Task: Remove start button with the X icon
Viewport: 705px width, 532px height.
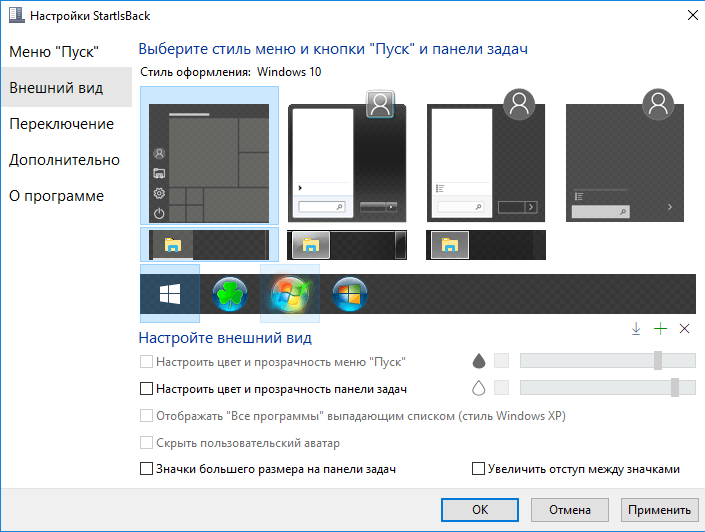Action: point(684,329)
